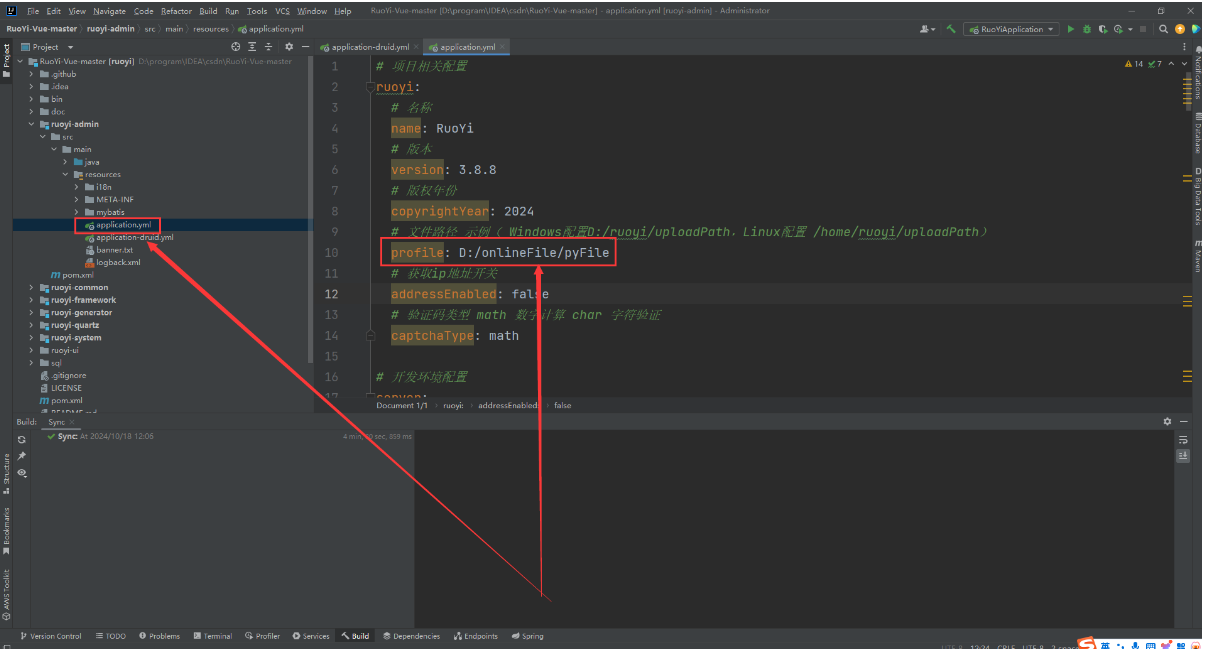This screenshot has width=1211, height=649.
Task: Expand the ruoyi-framework module
Action: (x=31, y=300)
